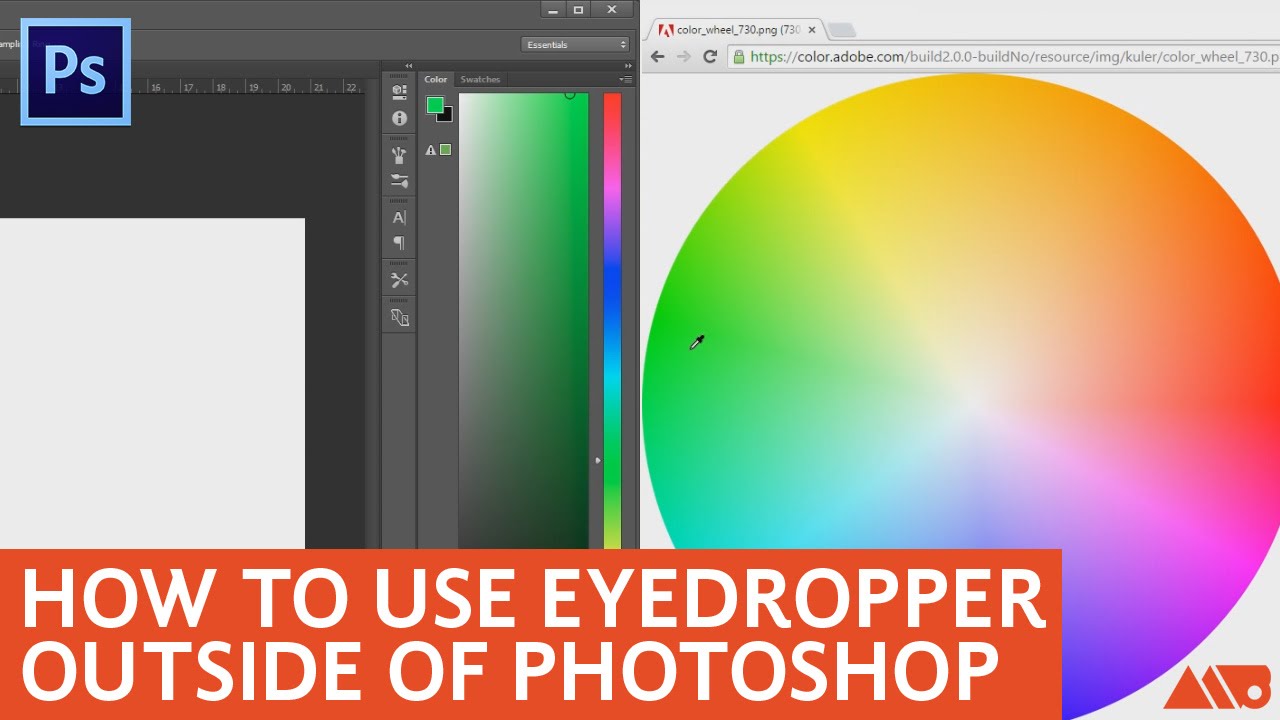Image resolution: width=1280 pixels, height=720 pixels.
Task: Expand the collapsed icon panel dock
Action: pyautogui.click(x=408, y=66)
